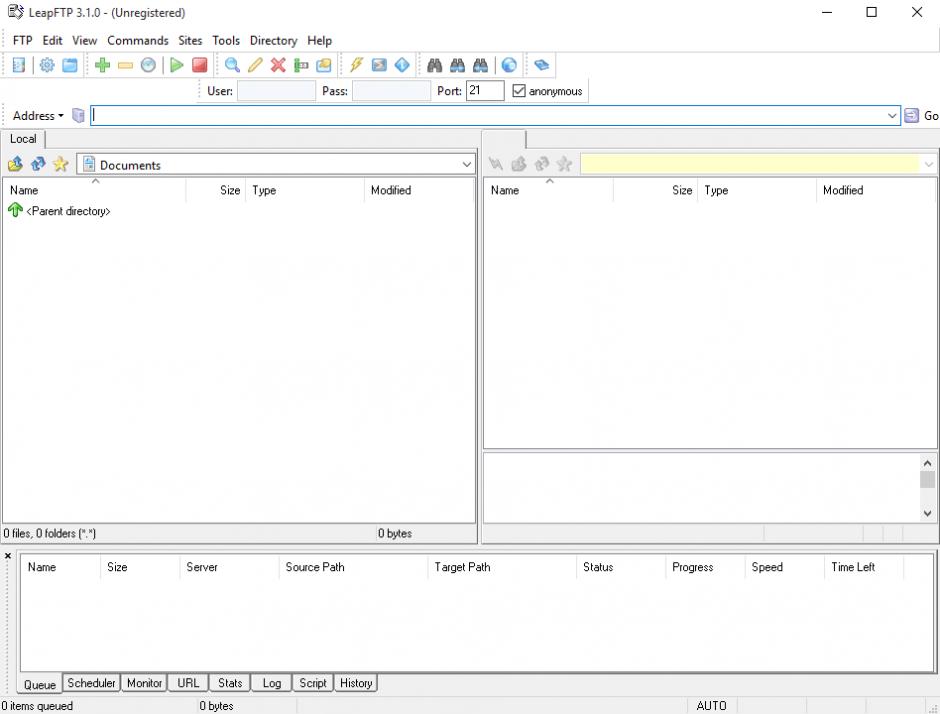The image size is (940, 714).
Task: Open the View menu
Action: [85, 40]
